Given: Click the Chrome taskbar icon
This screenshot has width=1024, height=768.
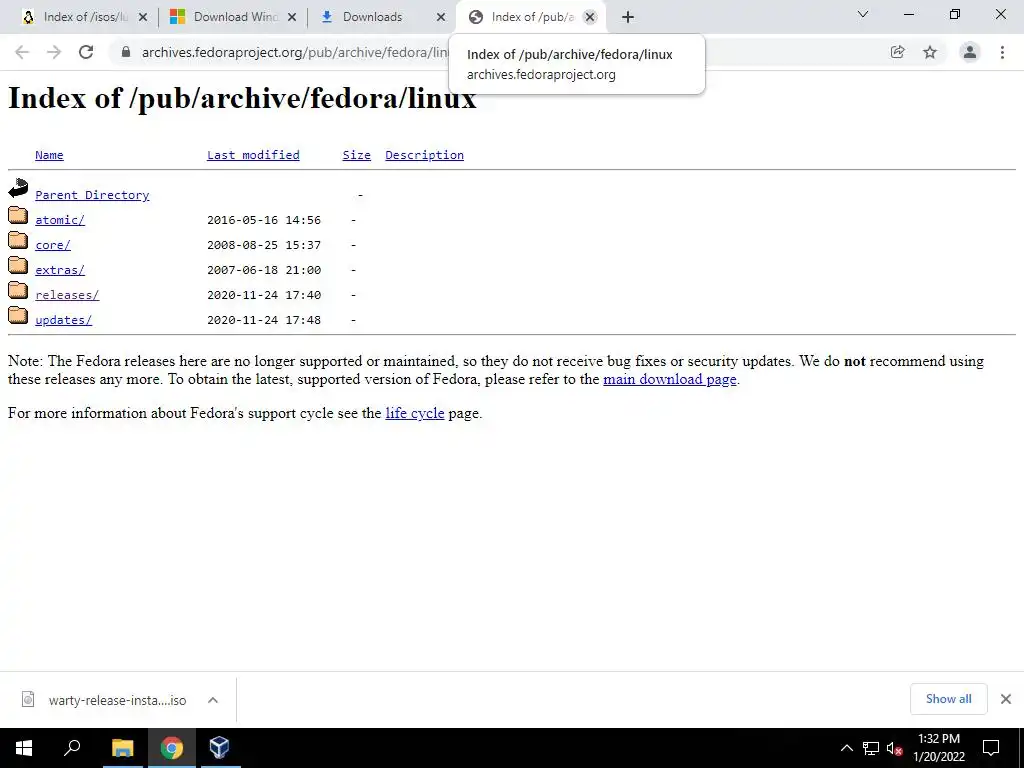Looking at the screenshot, I should coord(171,748).
